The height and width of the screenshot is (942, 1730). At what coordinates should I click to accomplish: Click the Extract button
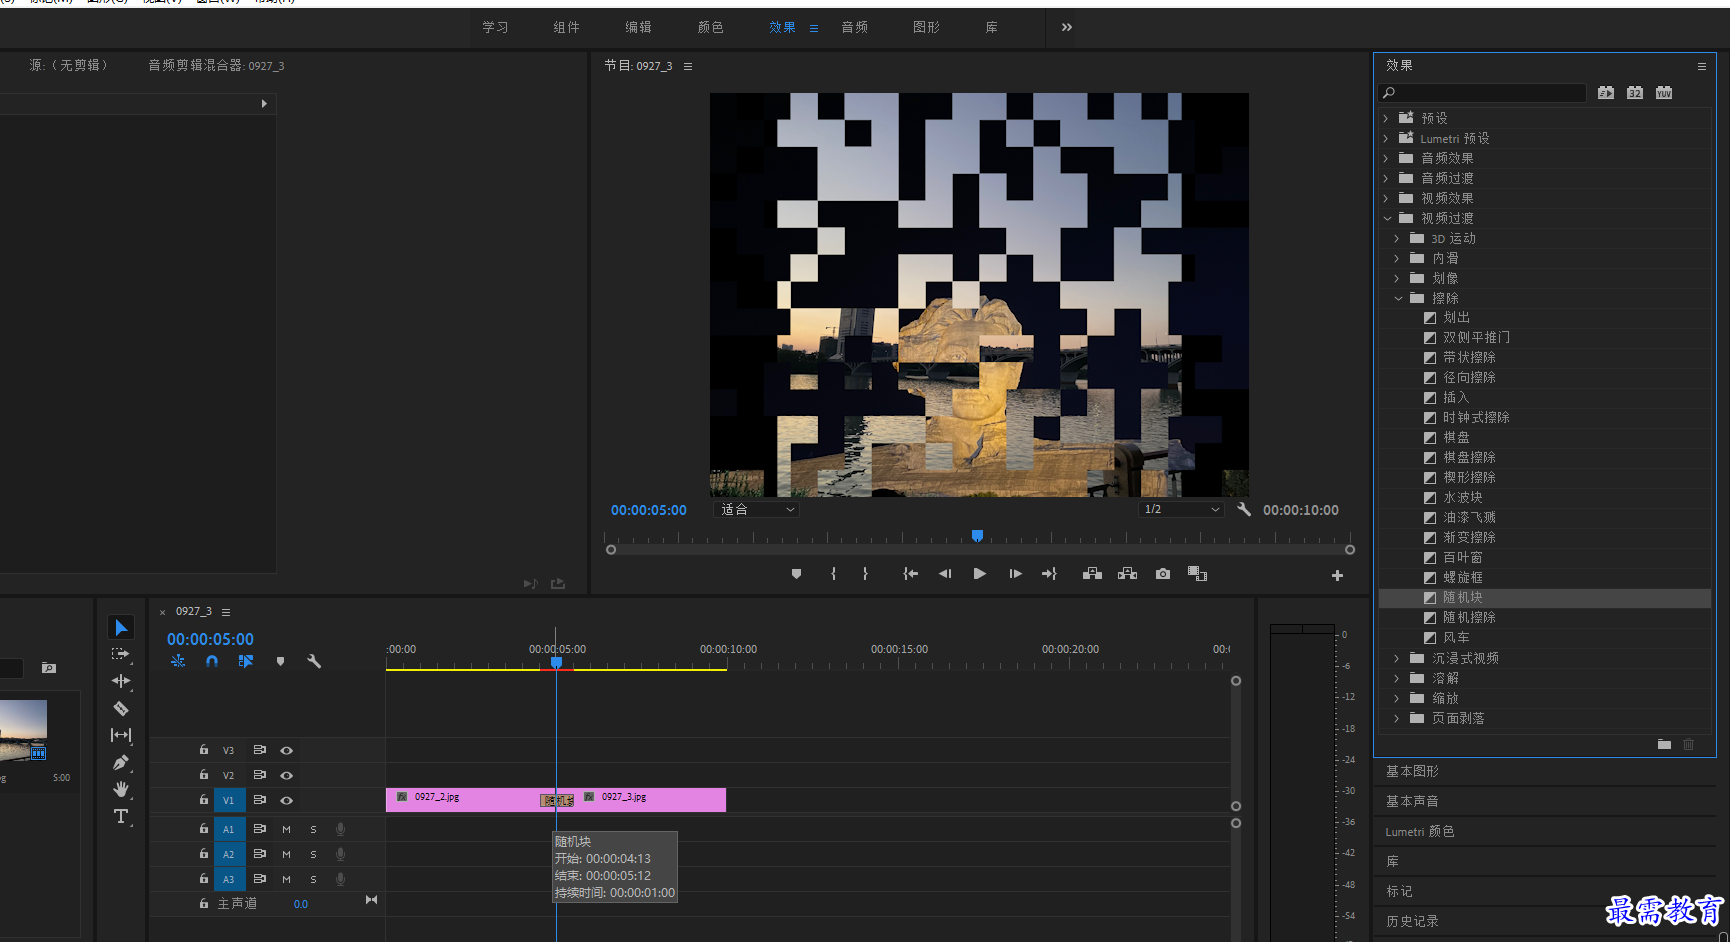(1127, 574)
